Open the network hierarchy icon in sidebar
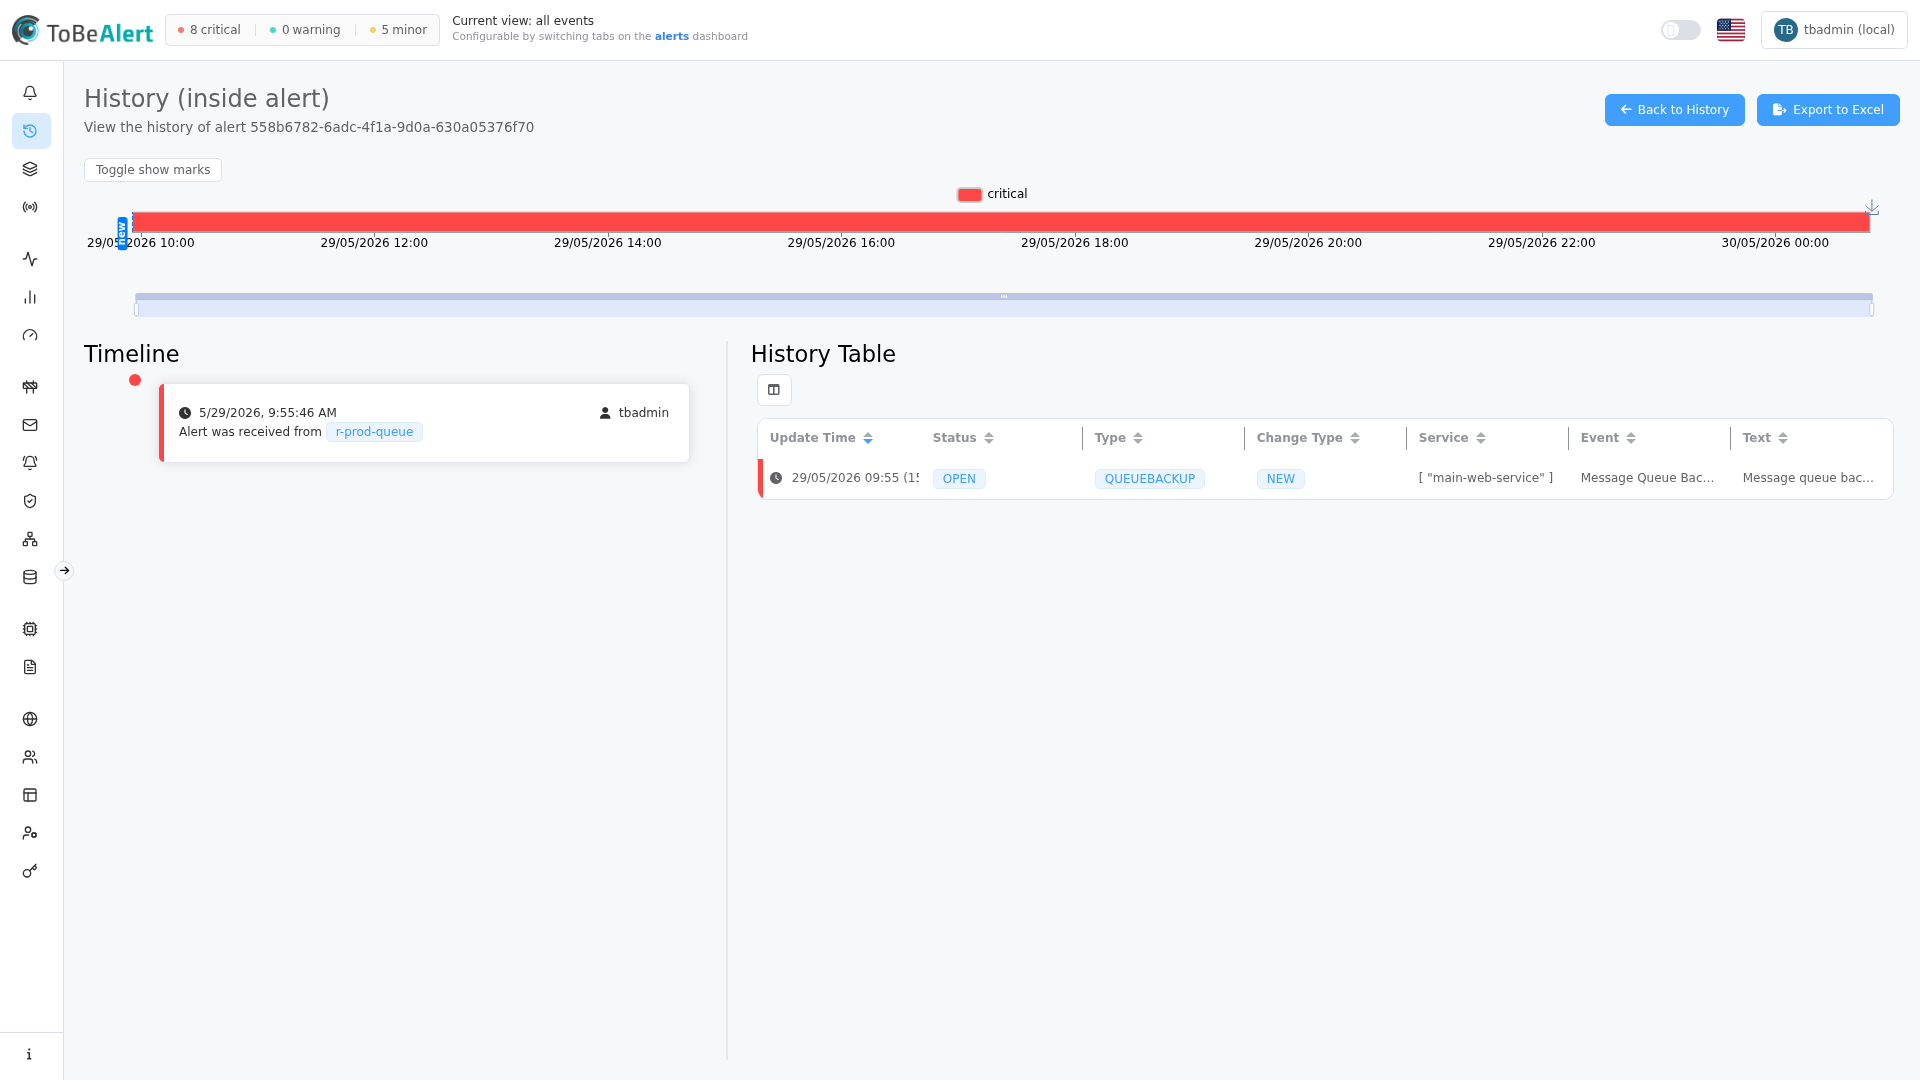The width and height of the screenshot is (1920, 1080). click(30, 539)
